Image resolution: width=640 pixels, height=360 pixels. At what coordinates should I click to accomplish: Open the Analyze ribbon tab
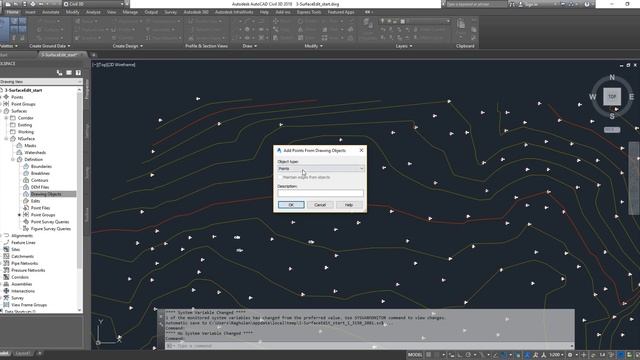click(93, 12)
